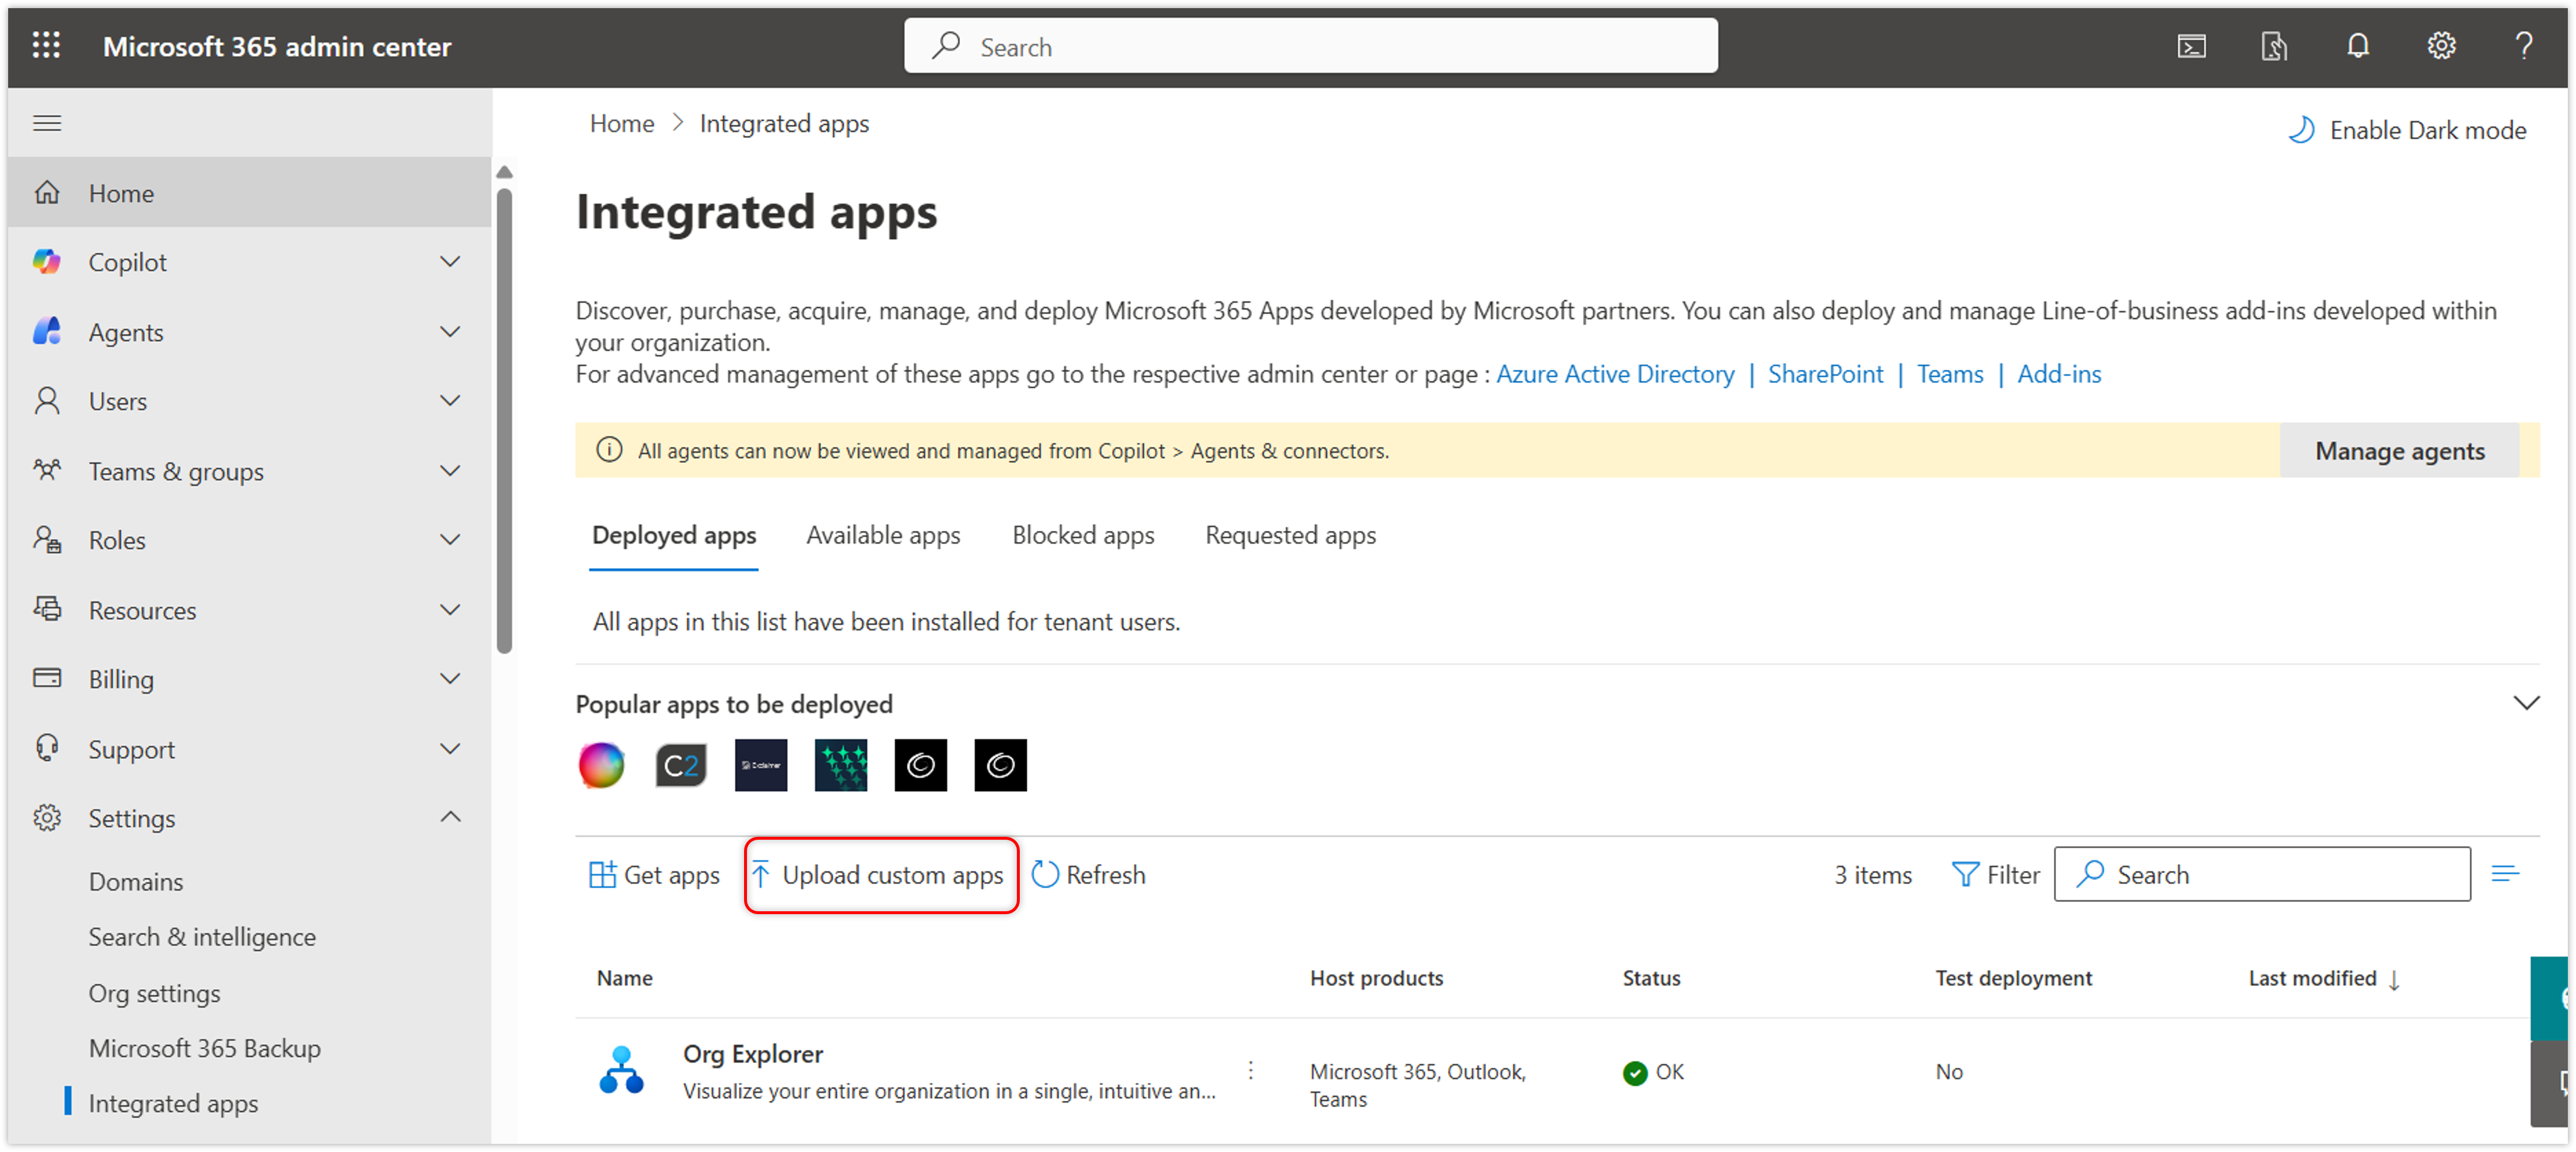Select the C2 popular app icon

pyautogui.click(x=681, y=765)
